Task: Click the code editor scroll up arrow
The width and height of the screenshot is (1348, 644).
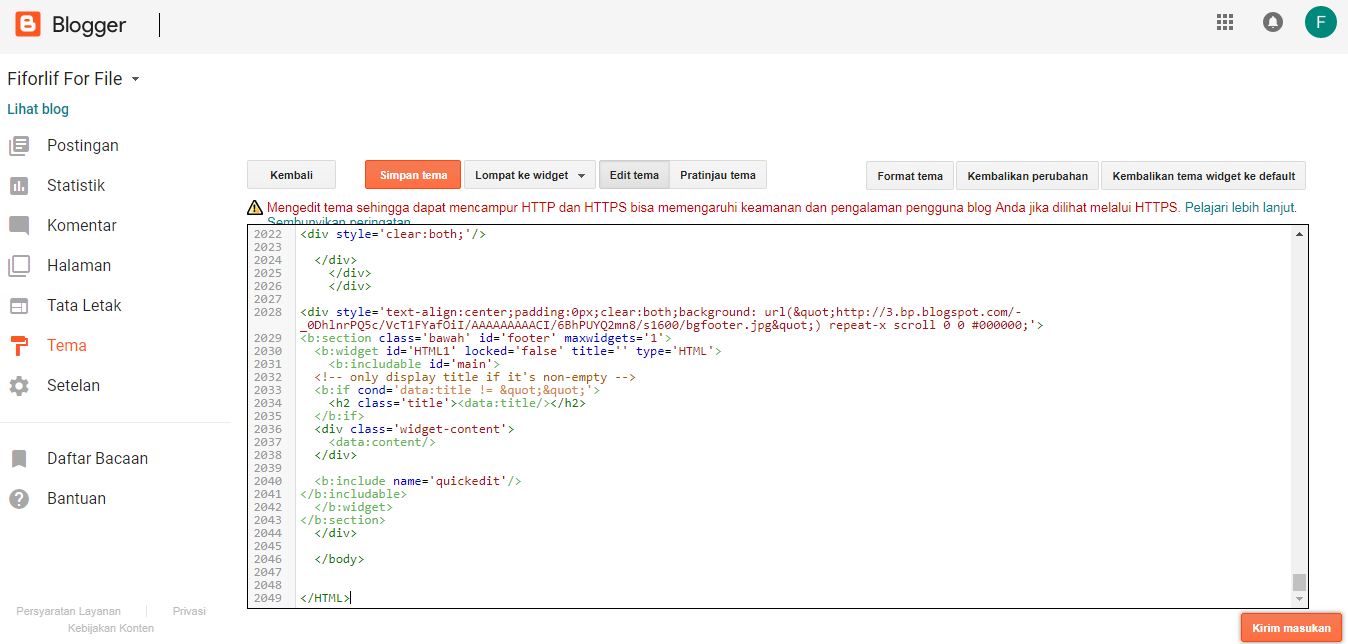Action: point(1299,234)
